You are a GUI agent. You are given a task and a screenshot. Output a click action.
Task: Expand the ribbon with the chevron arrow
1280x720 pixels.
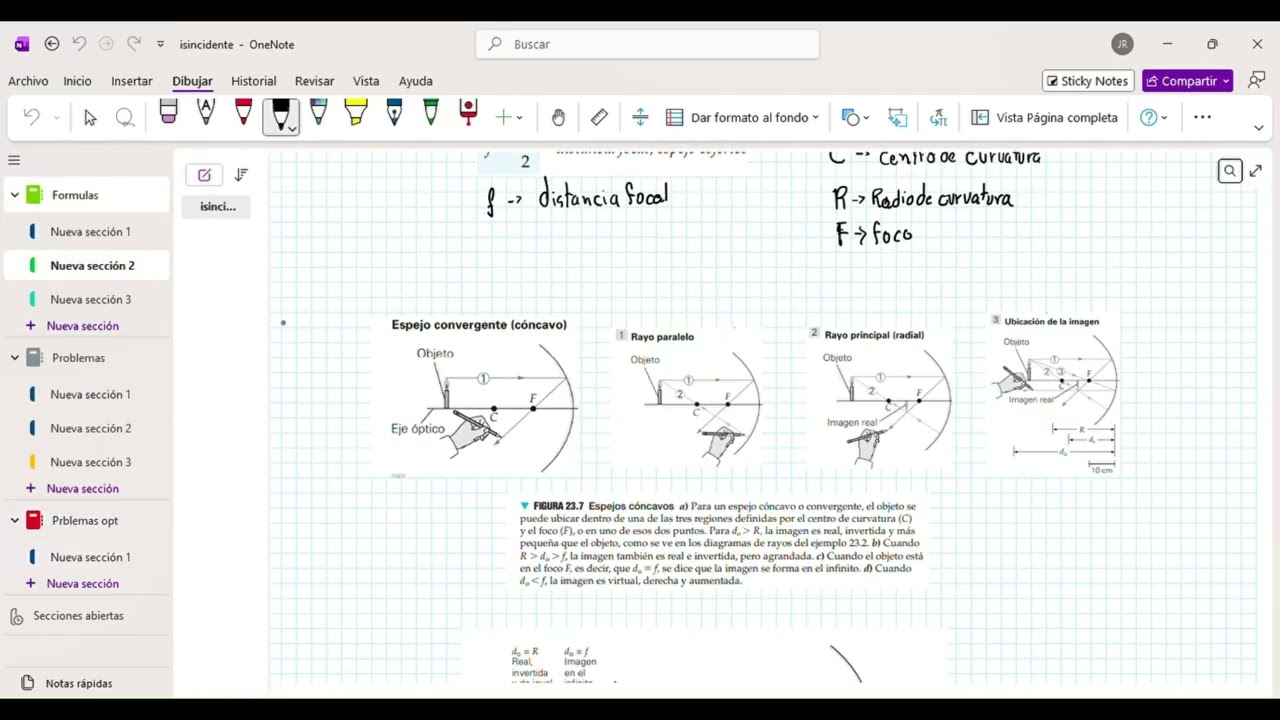1258,128
